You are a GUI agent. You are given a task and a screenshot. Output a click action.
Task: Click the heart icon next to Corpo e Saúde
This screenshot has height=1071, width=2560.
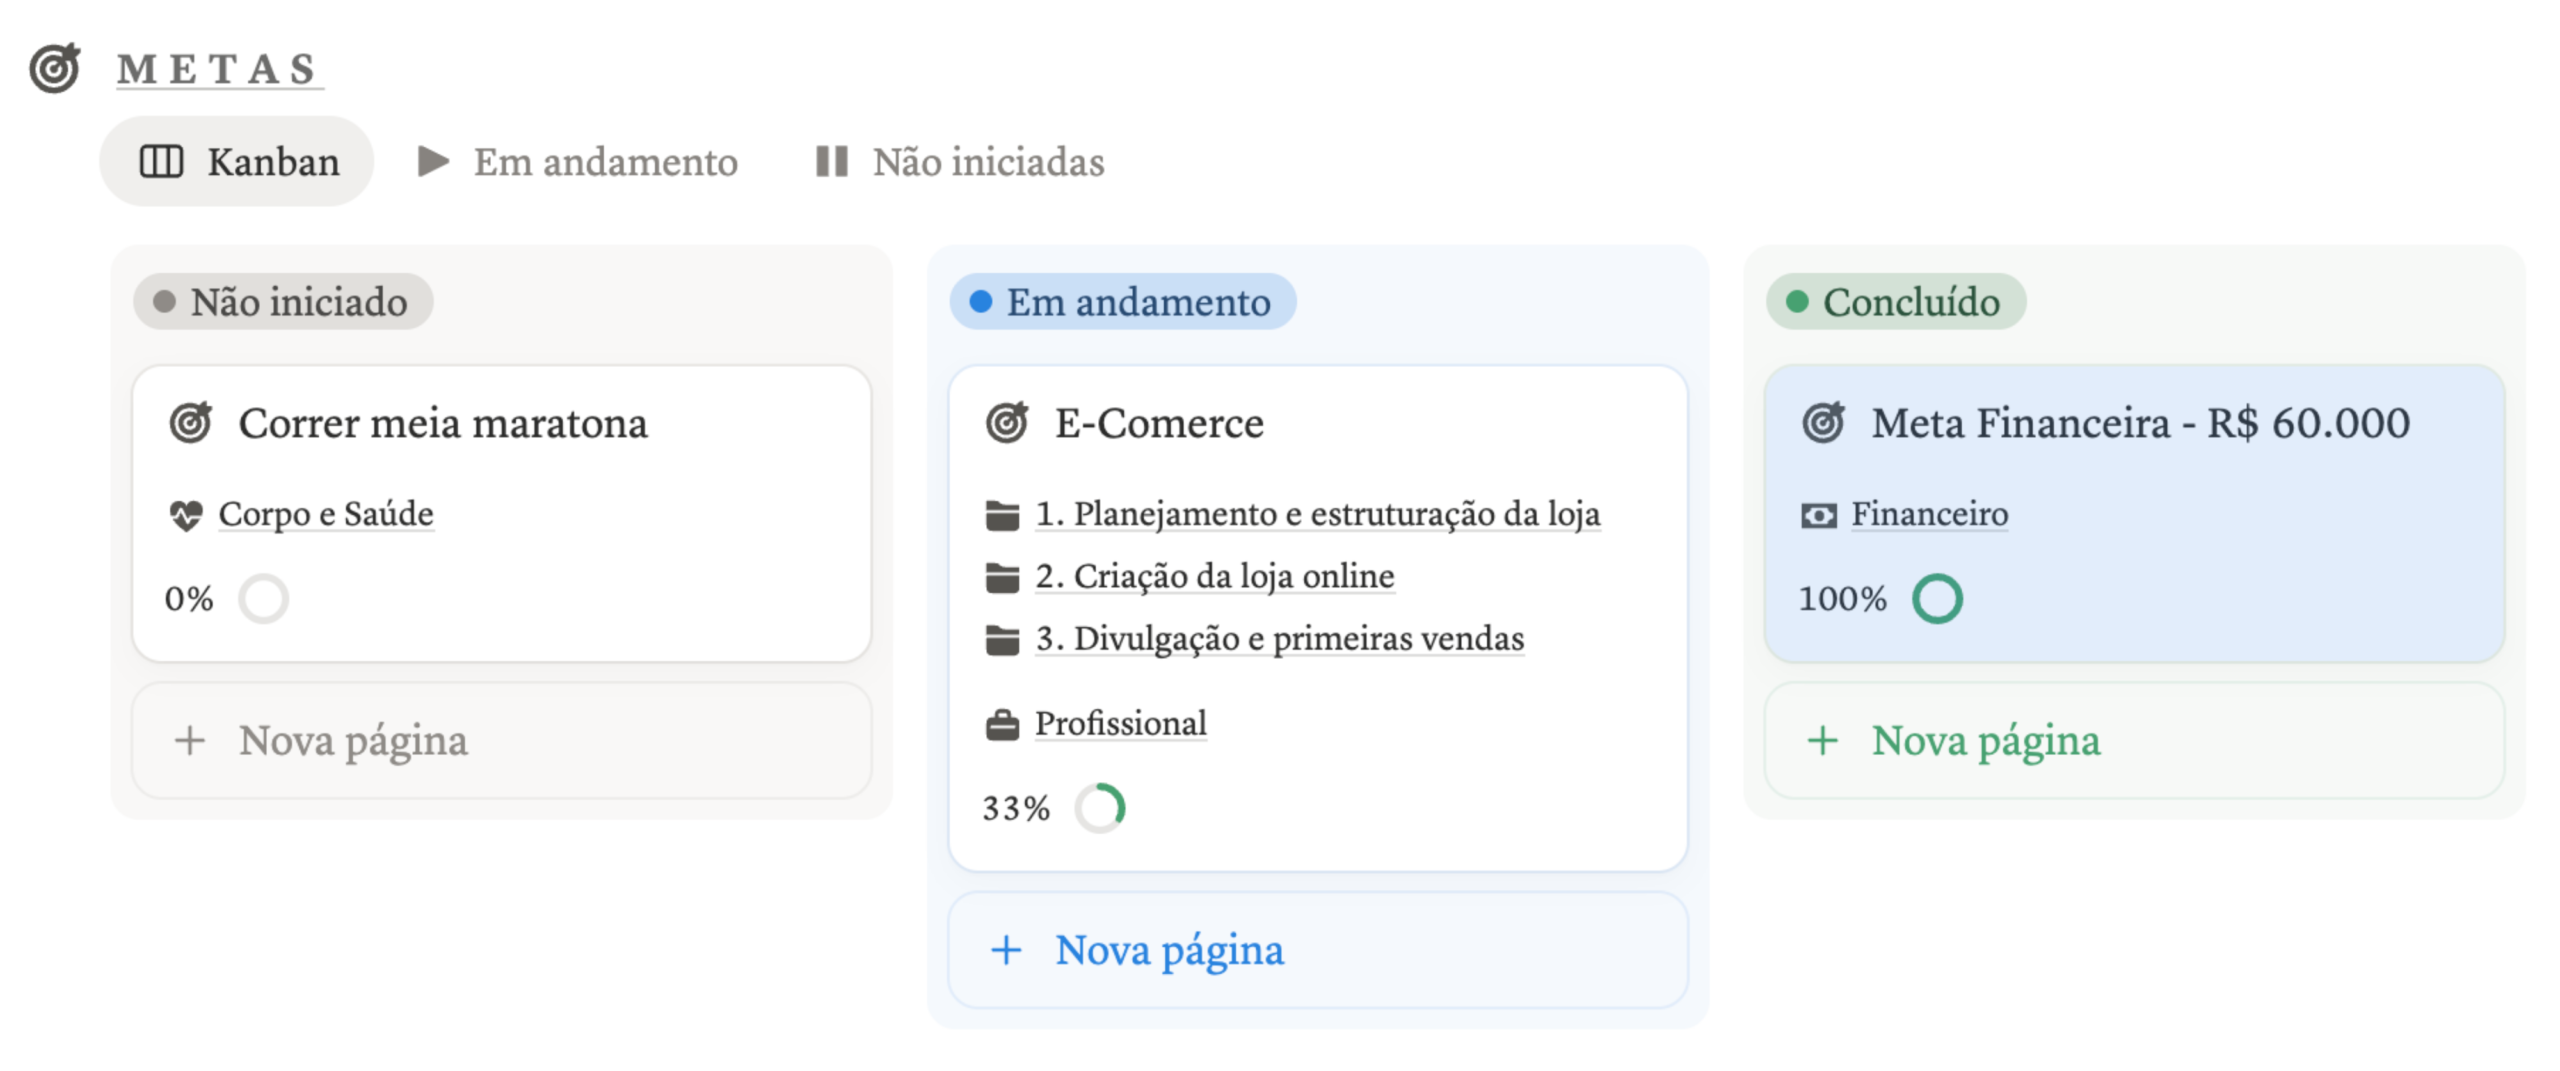pyautogui.click(x=186, y=515)
